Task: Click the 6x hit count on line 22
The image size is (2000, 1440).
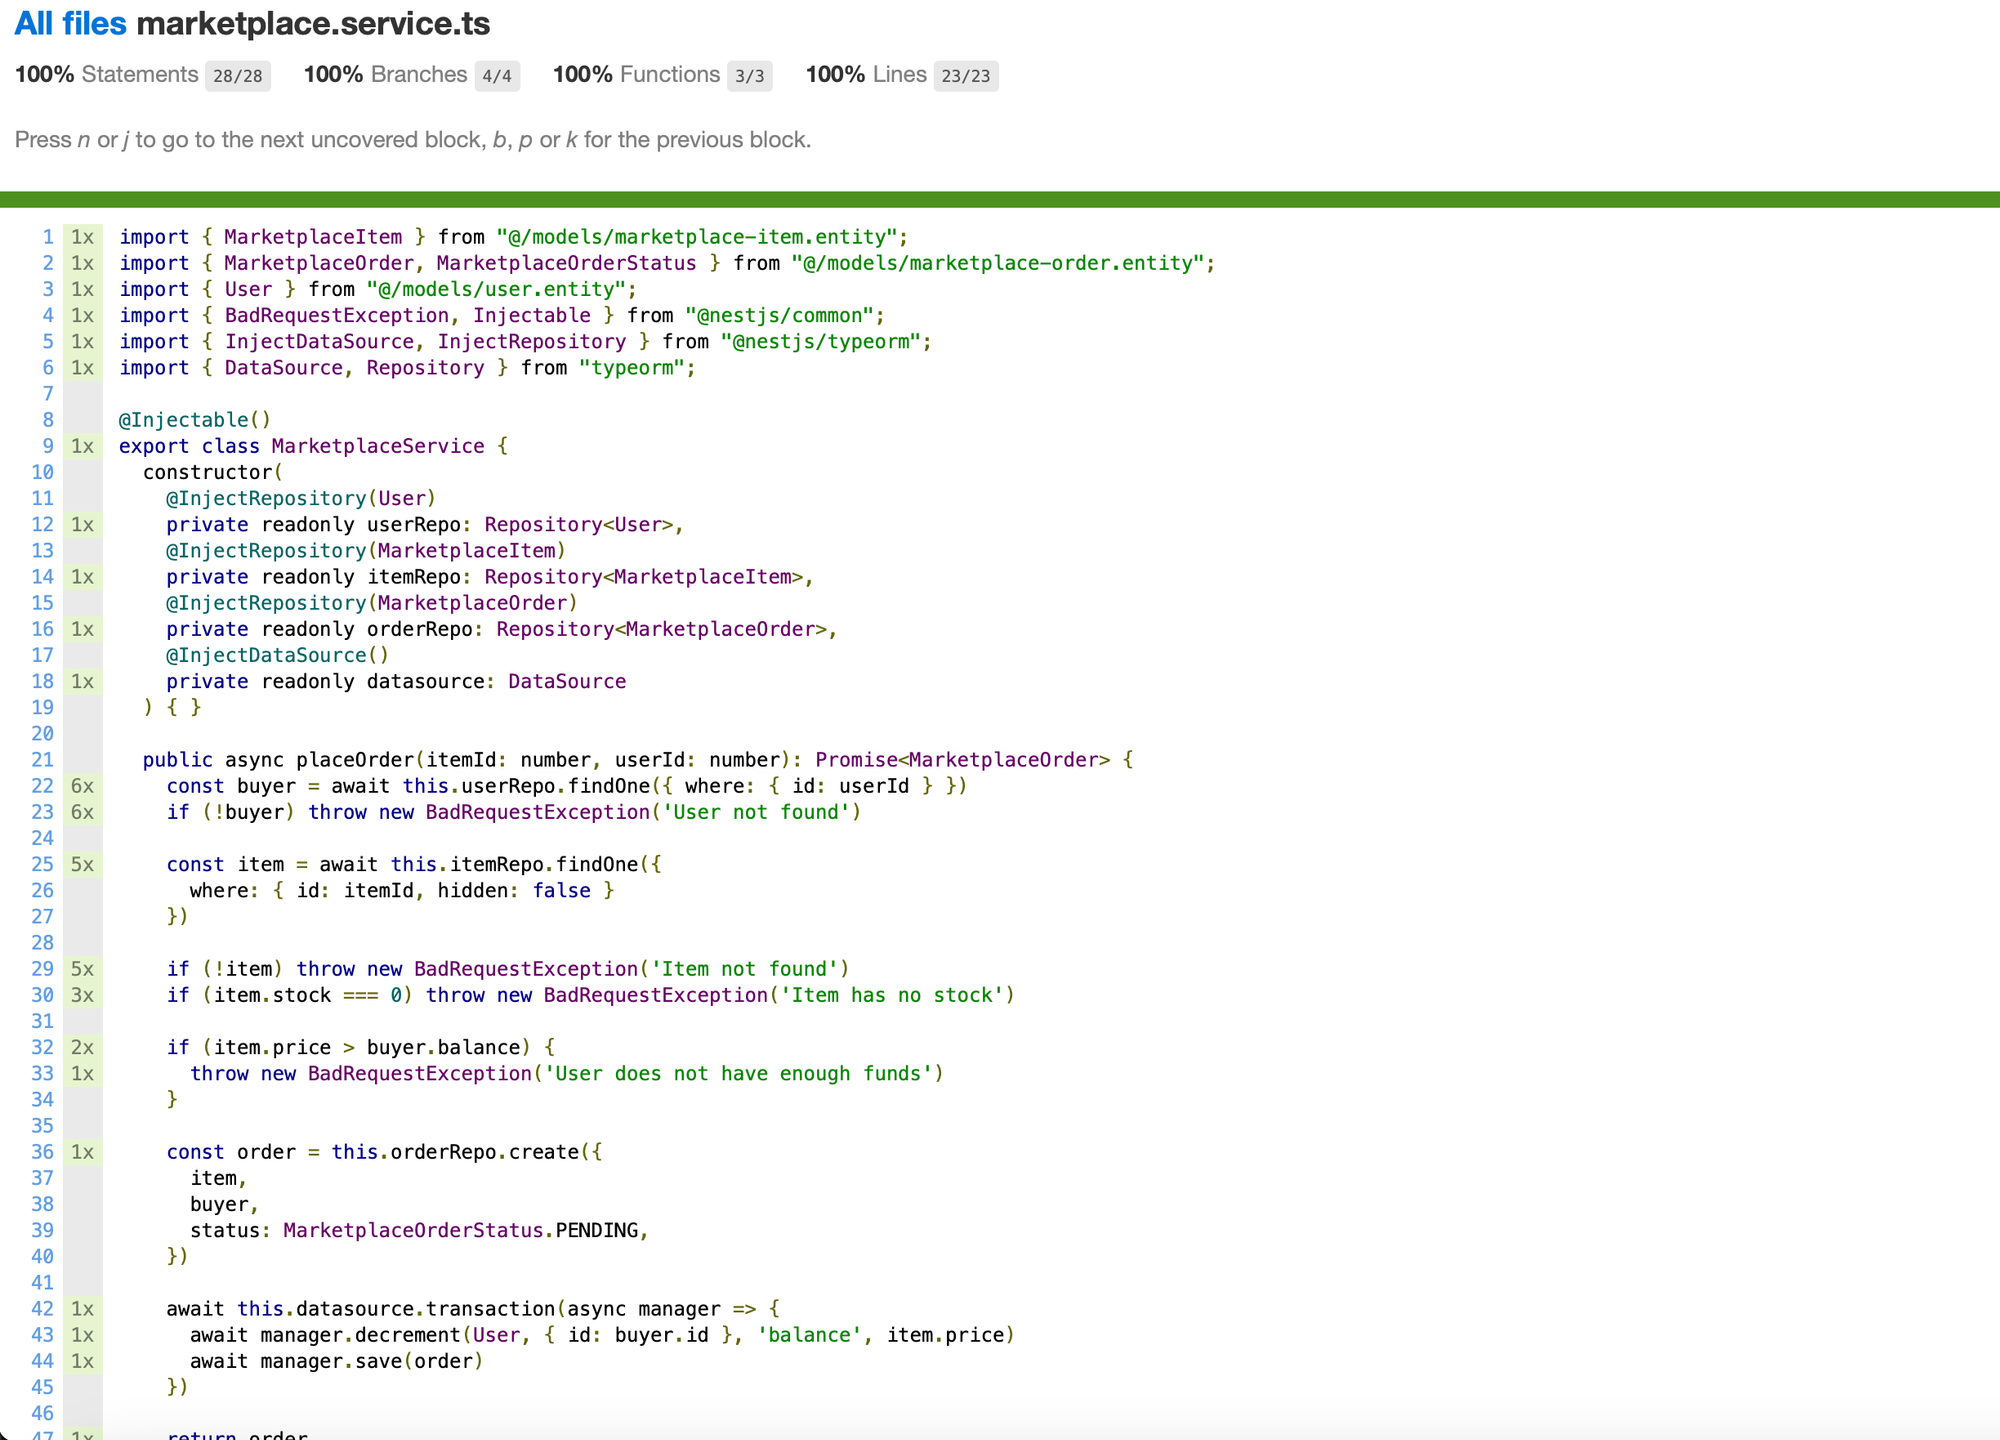Action: click(82, 786)
